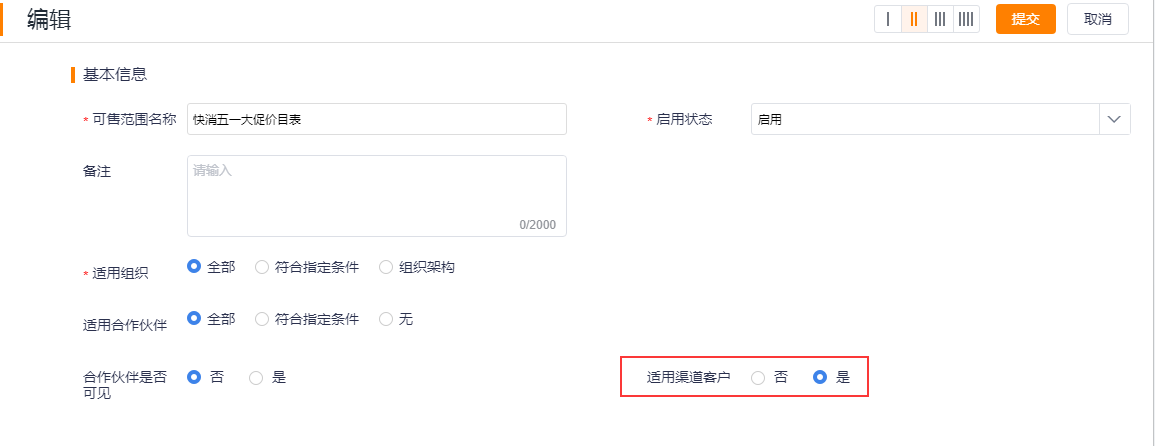This screenshot has width=1155, height=446.
Task: Click into the 备注 textarea
Action: tap(376, 196)
